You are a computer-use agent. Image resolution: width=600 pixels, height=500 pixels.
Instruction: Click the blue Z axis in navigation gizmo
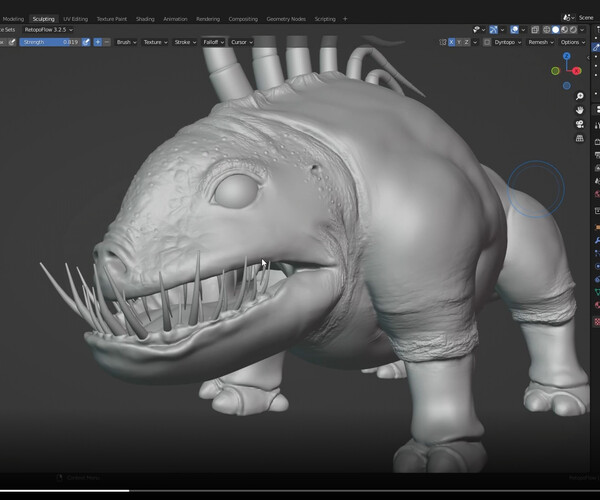tap(568, 57)
